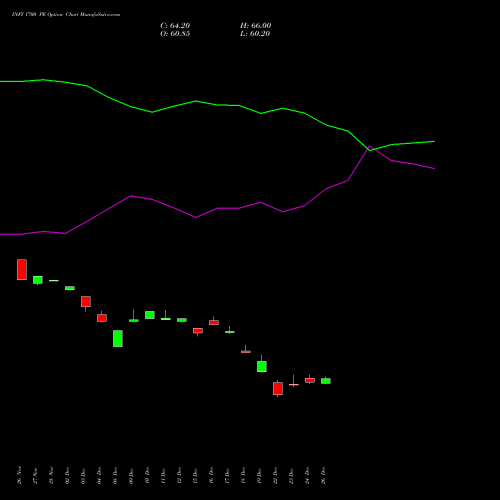
Task: Click the '10 Dec' date axis label
Action: pyautogui.click(x=147, y=475)
